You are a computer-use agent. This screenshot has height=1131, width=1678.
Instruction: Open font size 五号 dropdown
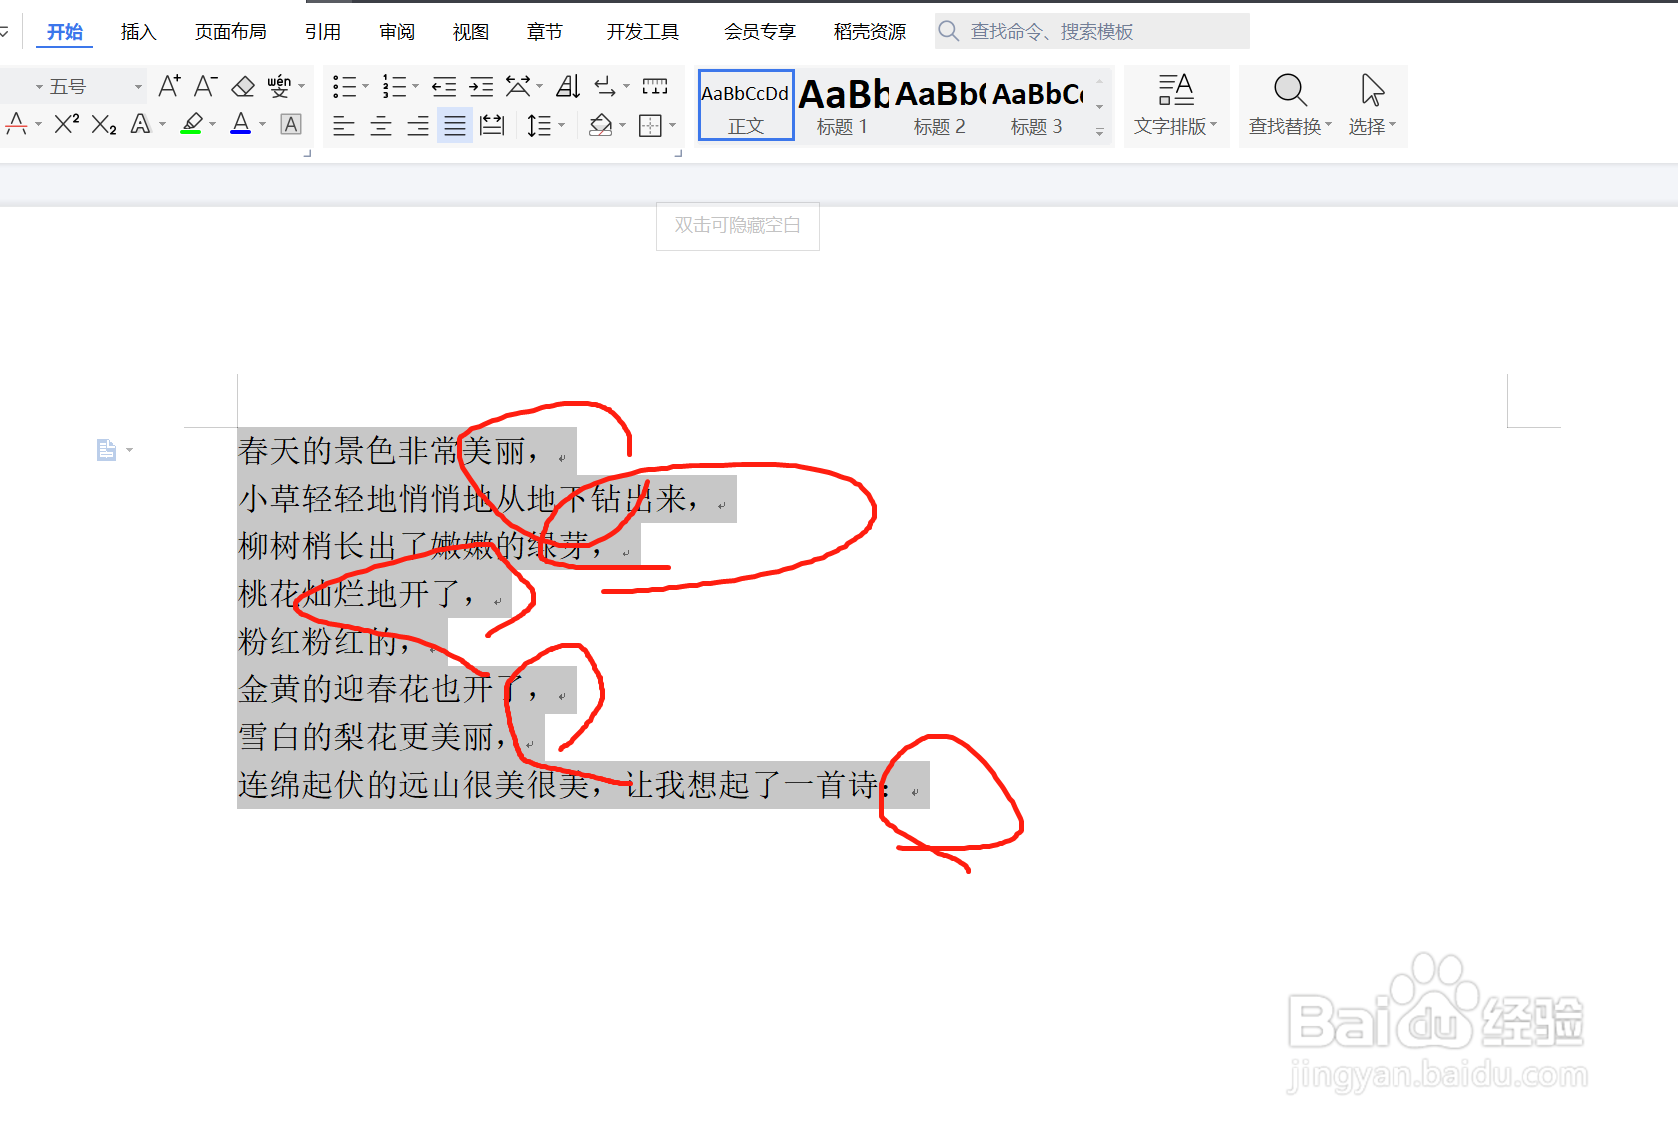pos(138,87)
